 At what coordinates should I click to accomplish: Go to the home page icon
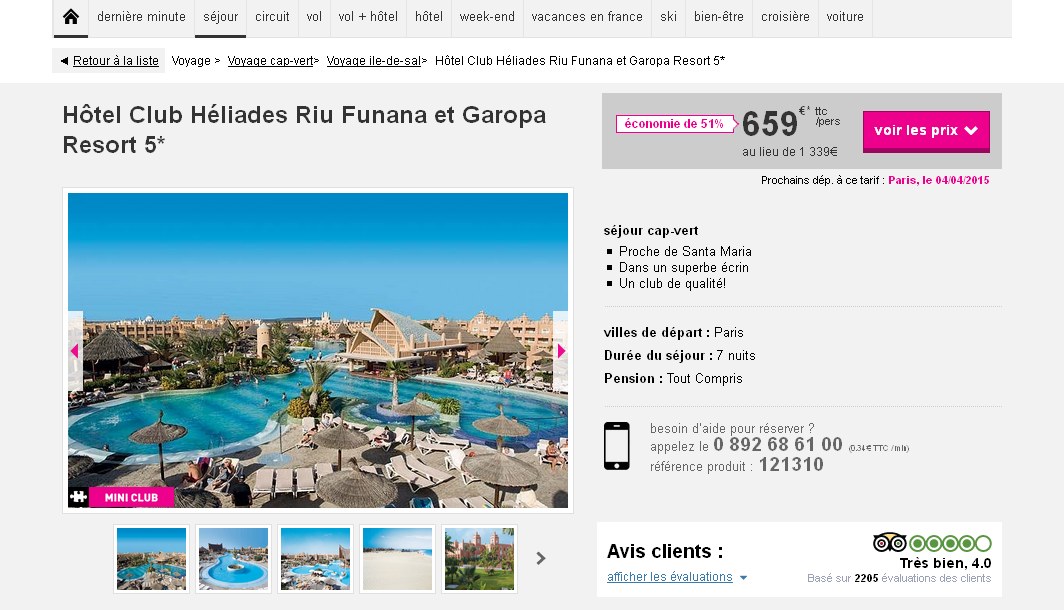tap(71, 17)
